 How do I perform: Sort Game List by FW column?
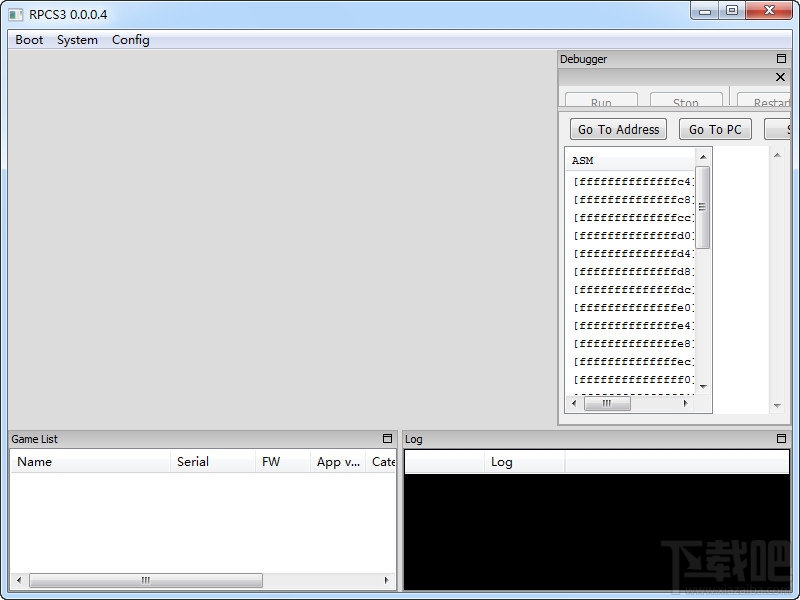(283, 462)
